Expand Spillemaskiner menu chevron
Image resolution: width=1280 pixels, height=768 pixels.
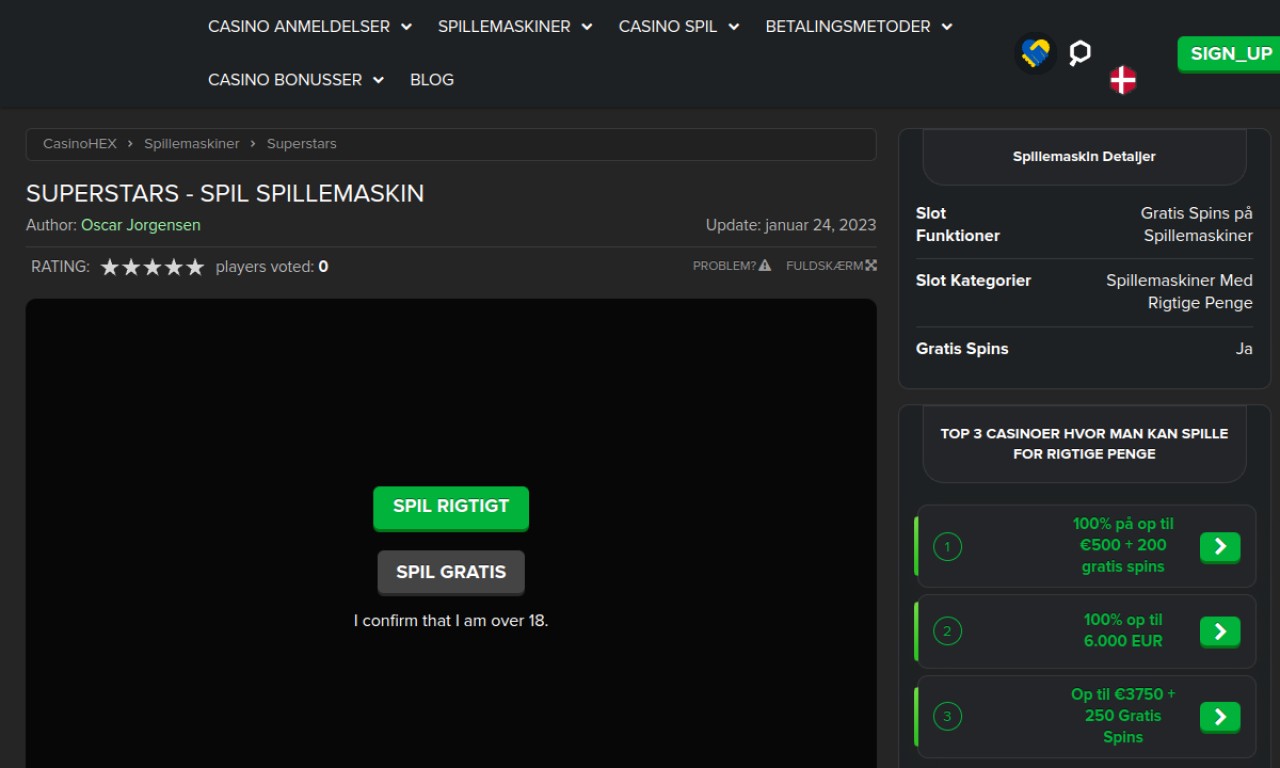587,27
